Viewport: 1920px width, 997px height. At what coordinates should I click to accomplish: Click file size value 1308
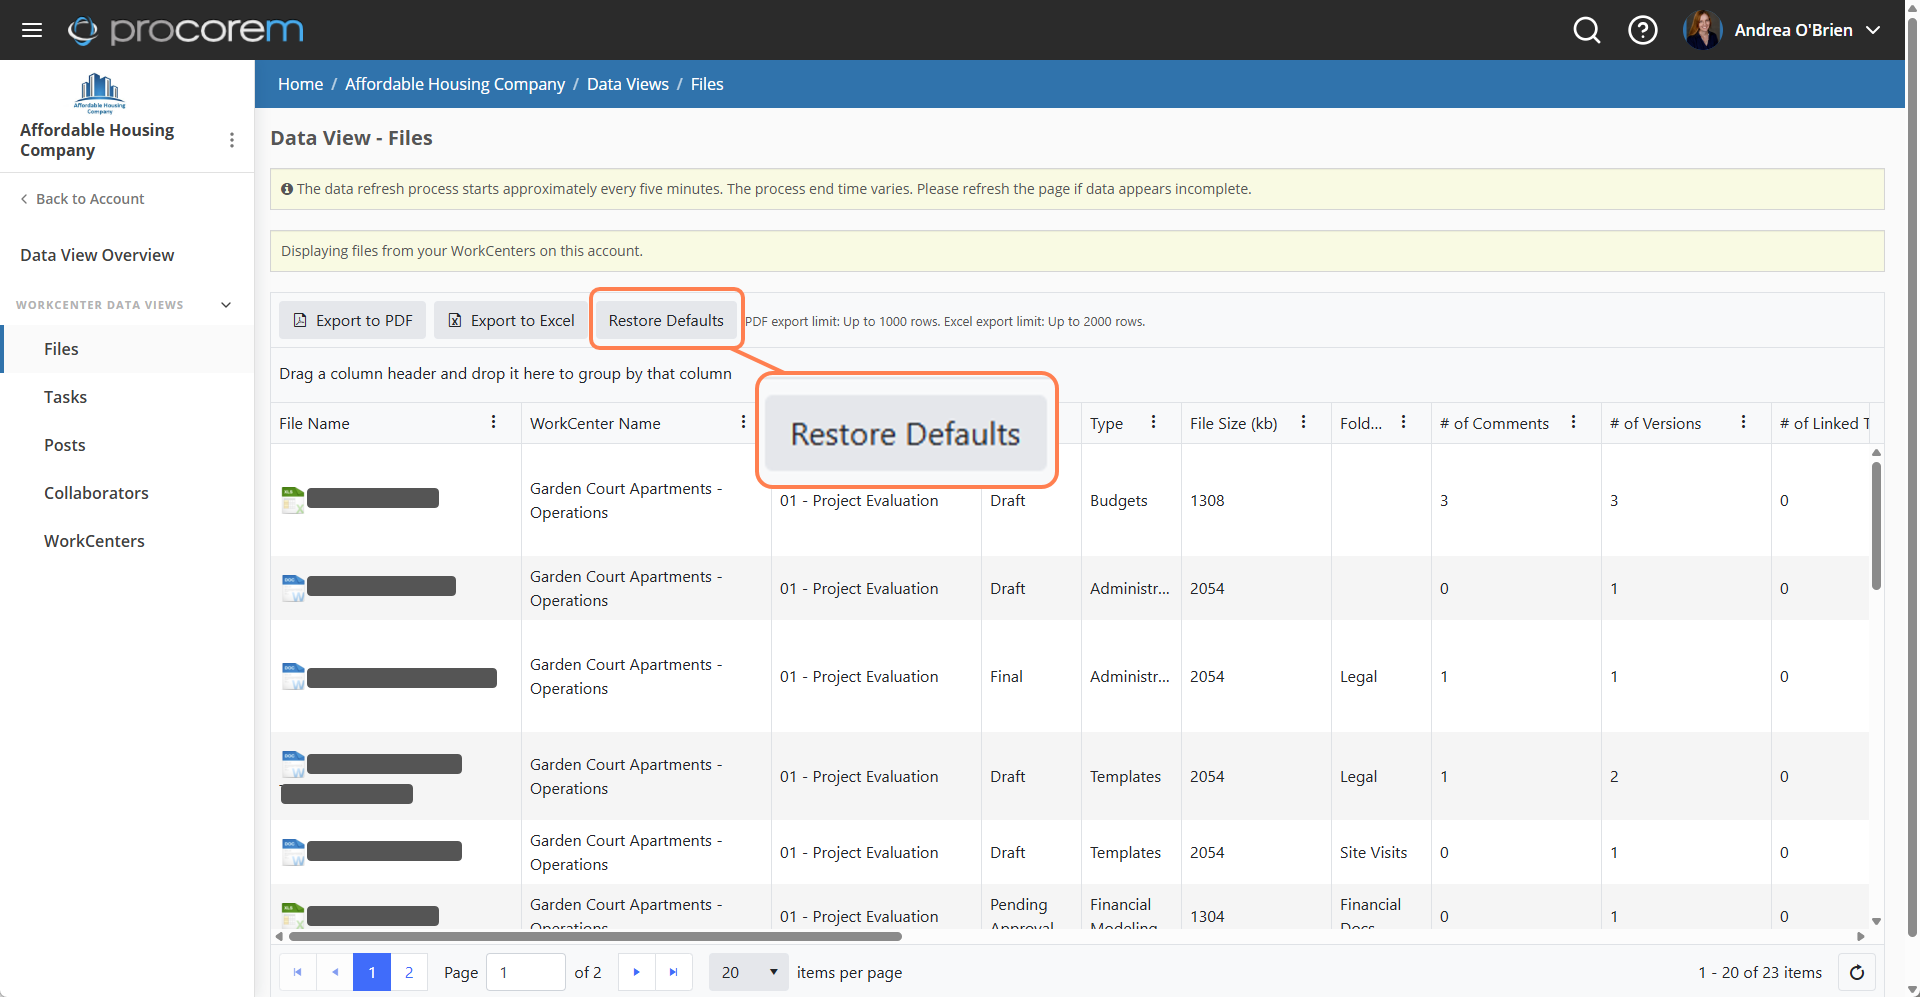tap(1207, 500)
